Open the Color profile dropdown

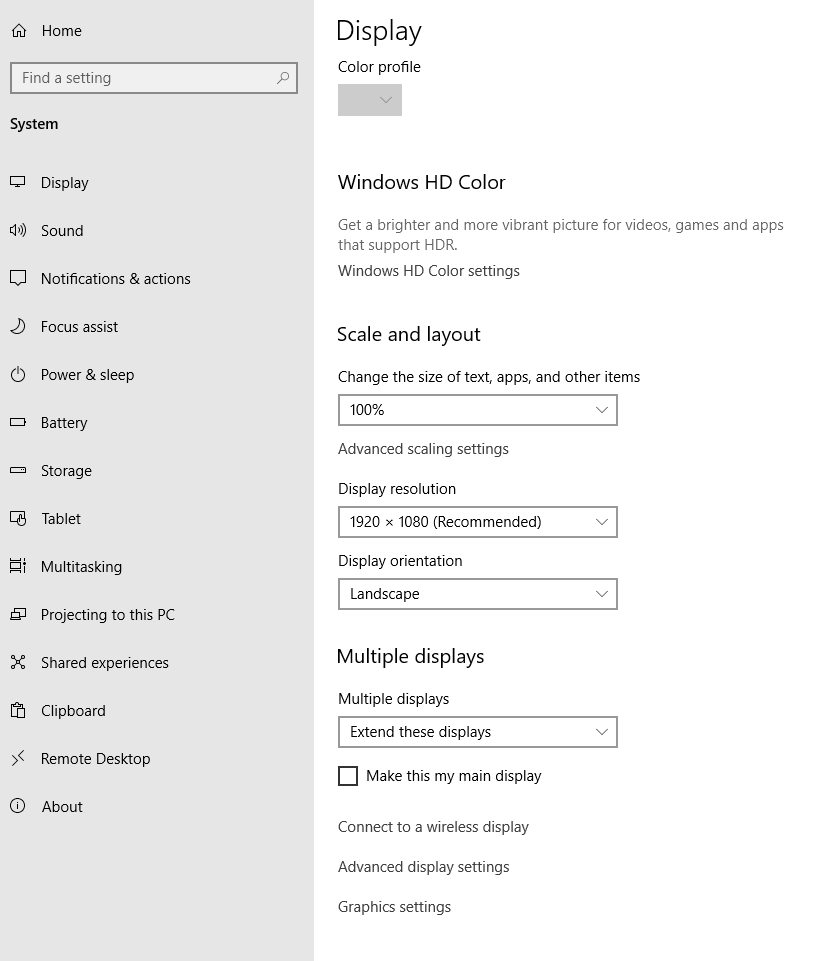[370, 100]
